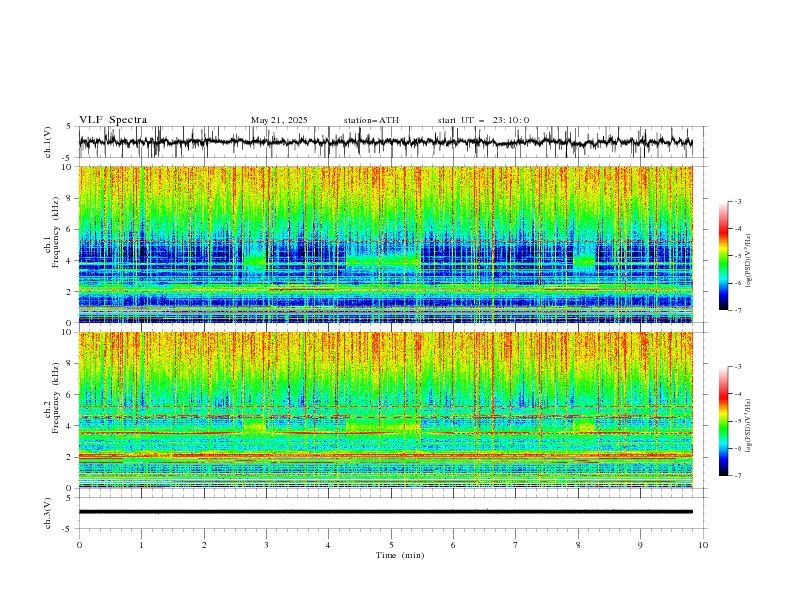Click the 'ch.1(V)' waveform axis label
The width and height of the screenshot is (792, 612).
click(48, 142)
